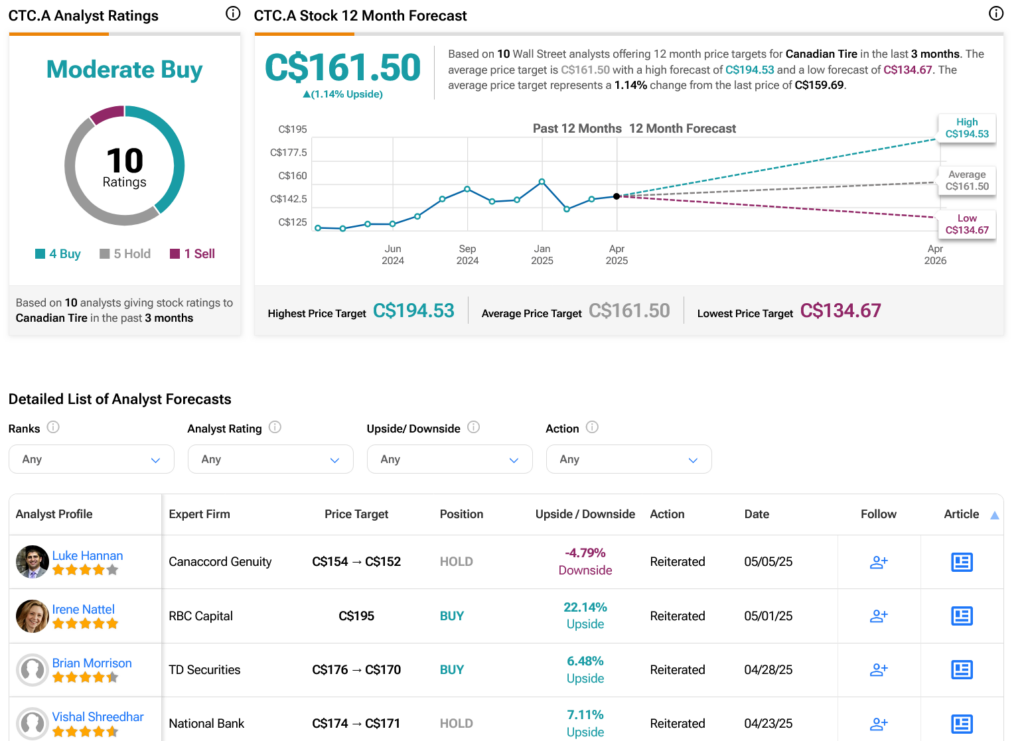Viewport: 1024px width, 741px height.
Task: Click Lowest Price Target C$134.67 value
Action: 840,311
